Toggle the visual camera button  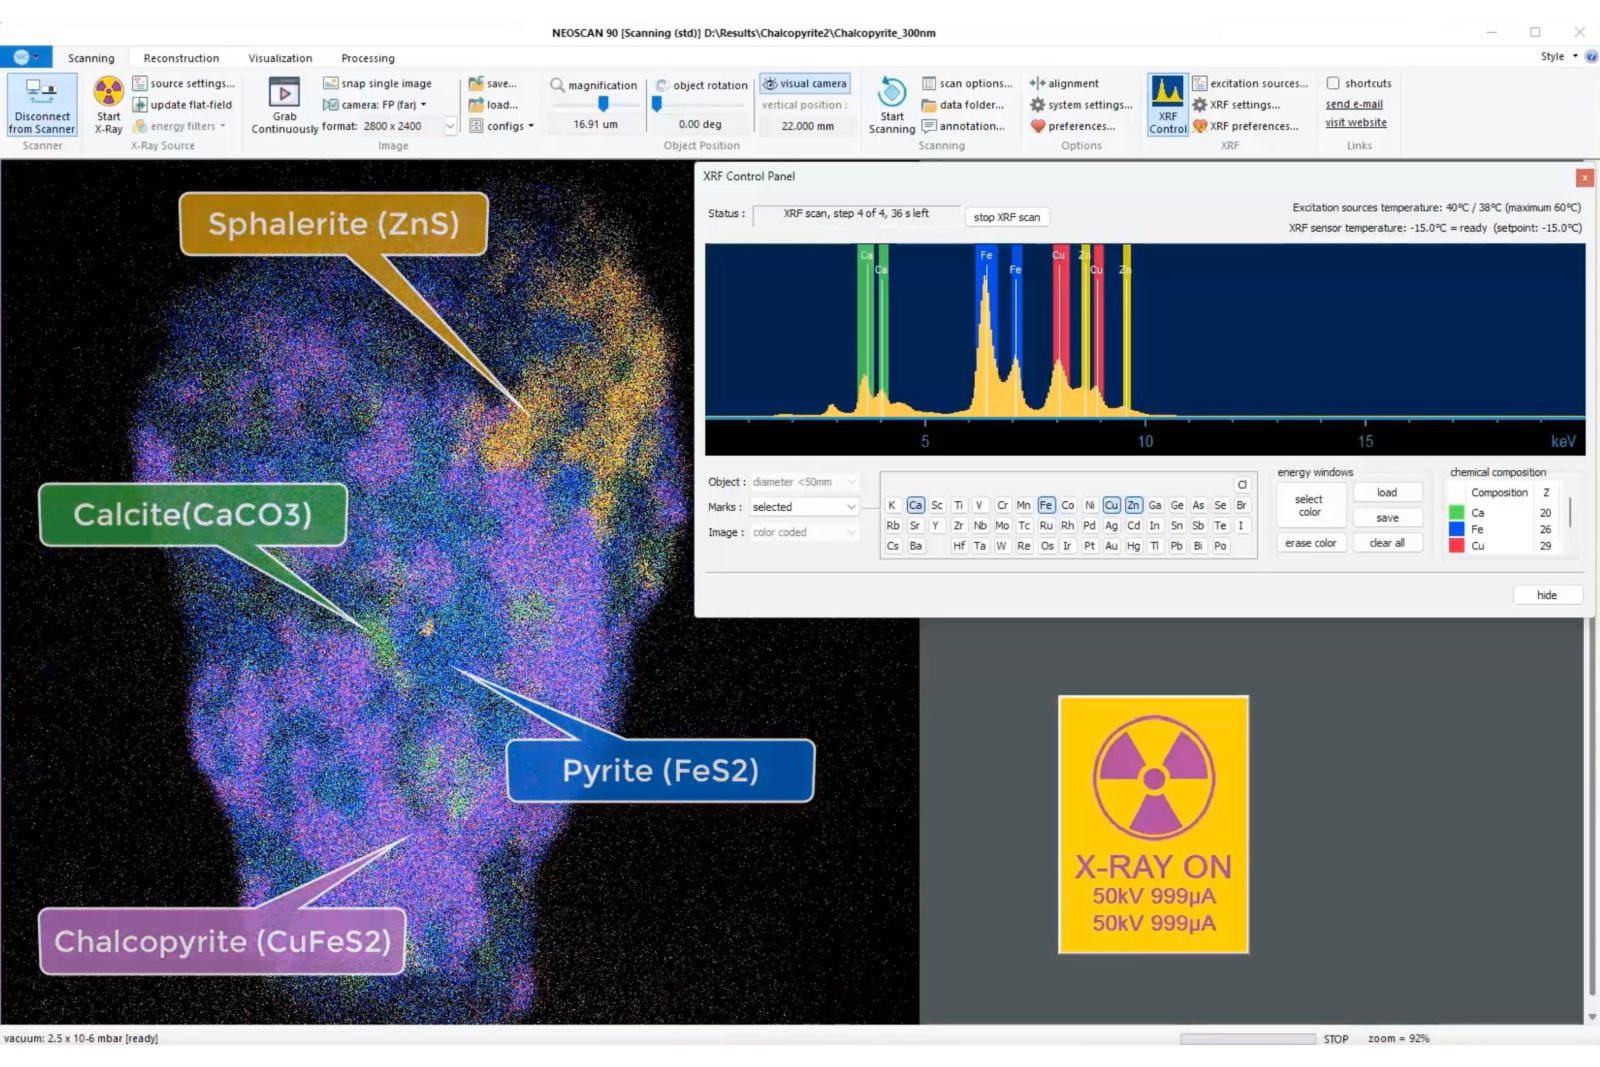point(805,84)
